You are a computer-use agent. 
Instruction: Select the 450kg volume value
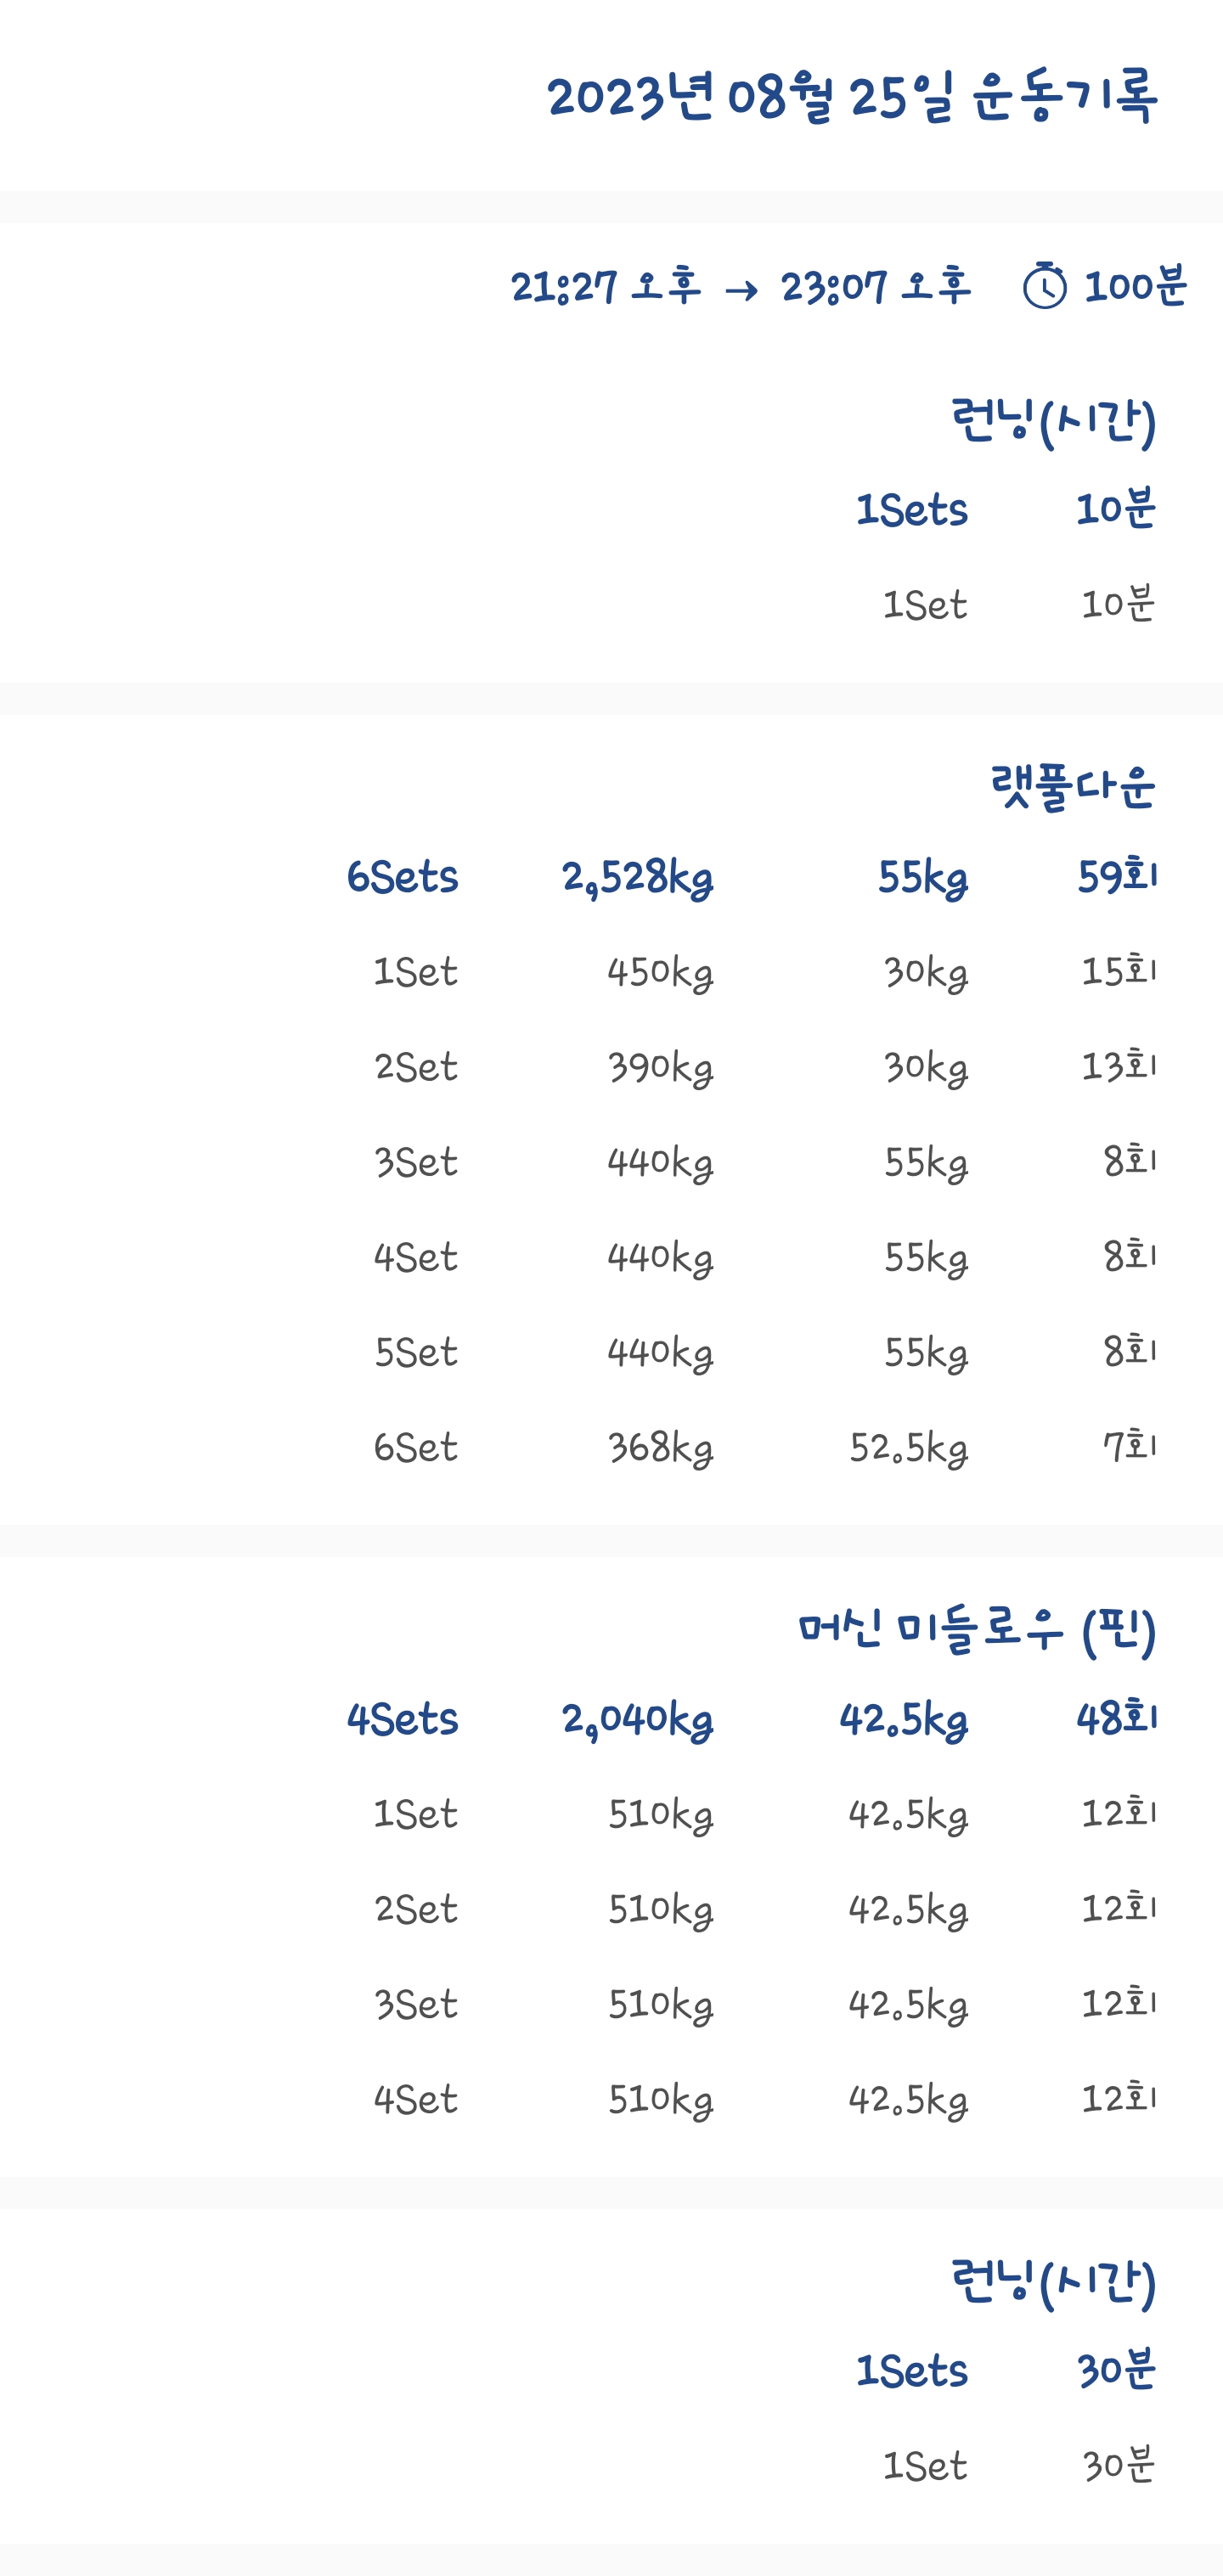(x=660, y=972)
